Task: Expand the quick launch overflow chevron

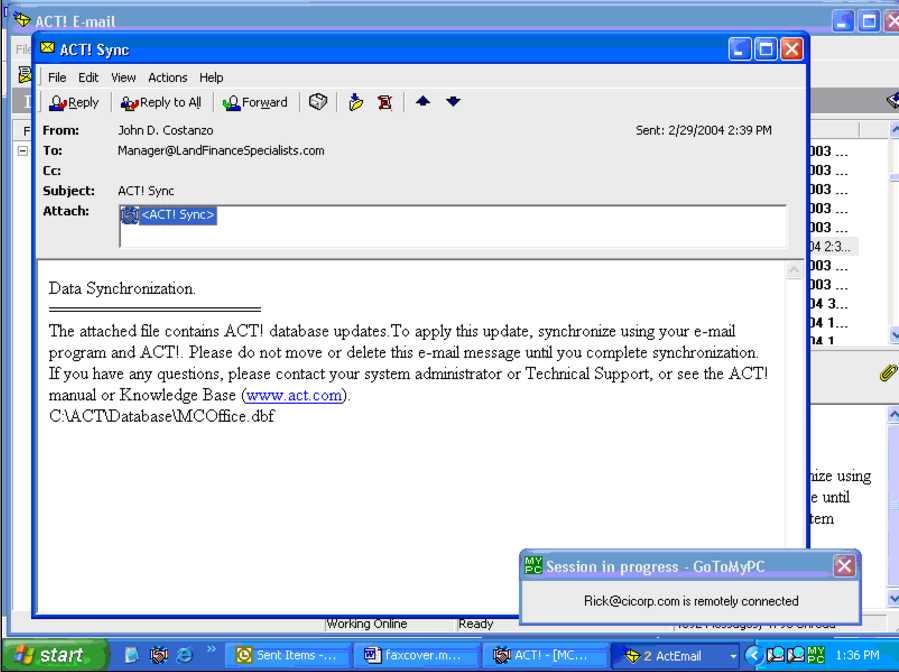Action: click(212, 648)
